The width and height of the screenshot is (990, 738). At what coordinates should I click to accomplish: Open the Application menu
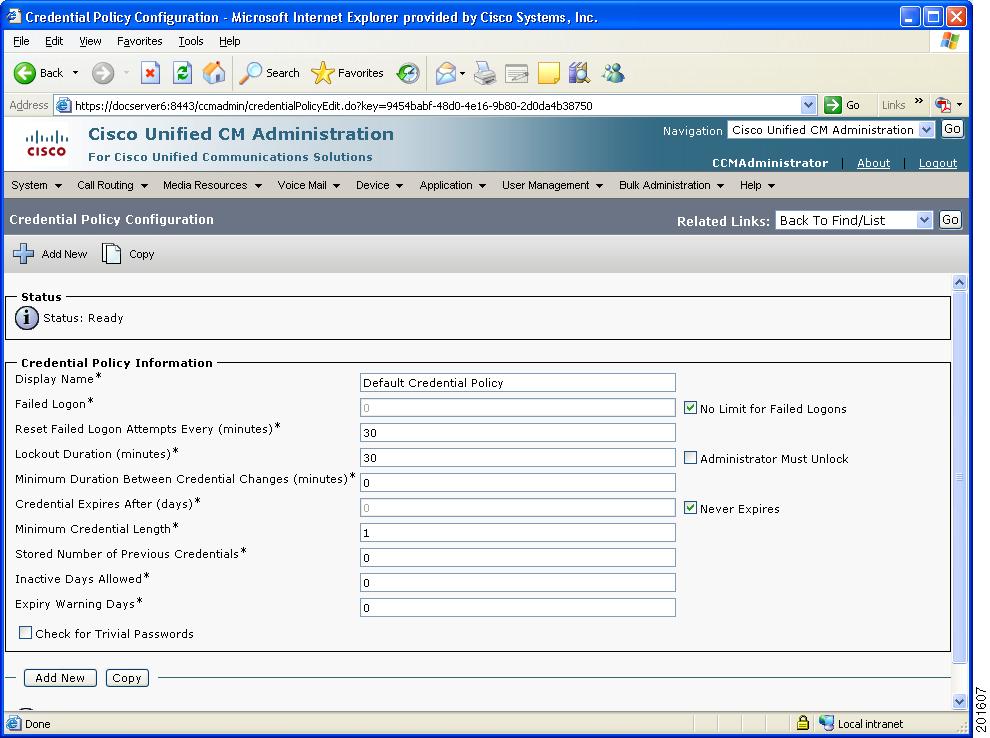pyautogui.click(x=453, y=185)
